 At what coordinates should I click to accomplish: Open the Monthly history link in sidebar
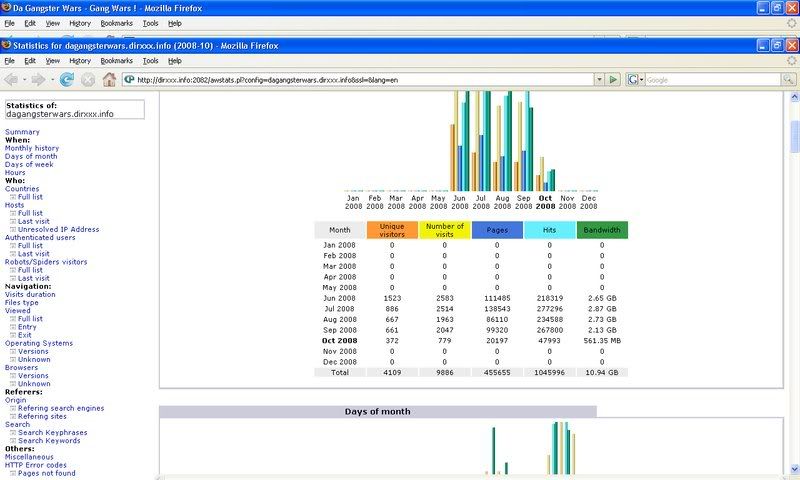[x=32, y=148]
